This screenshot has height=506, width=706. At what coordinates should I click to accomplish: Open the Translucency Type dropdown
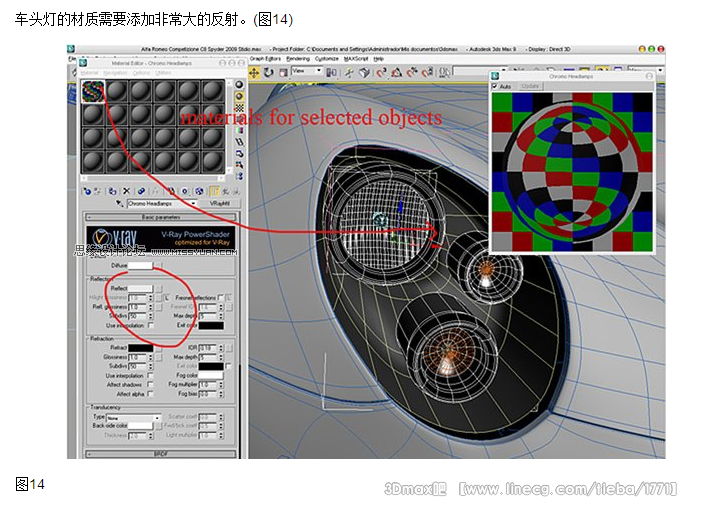pos(134,418)
